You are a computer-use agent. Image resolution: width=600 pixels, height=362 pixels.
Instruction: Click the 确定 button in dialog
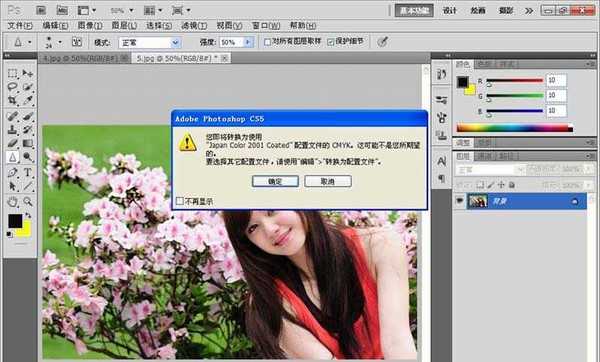[275, 181]
